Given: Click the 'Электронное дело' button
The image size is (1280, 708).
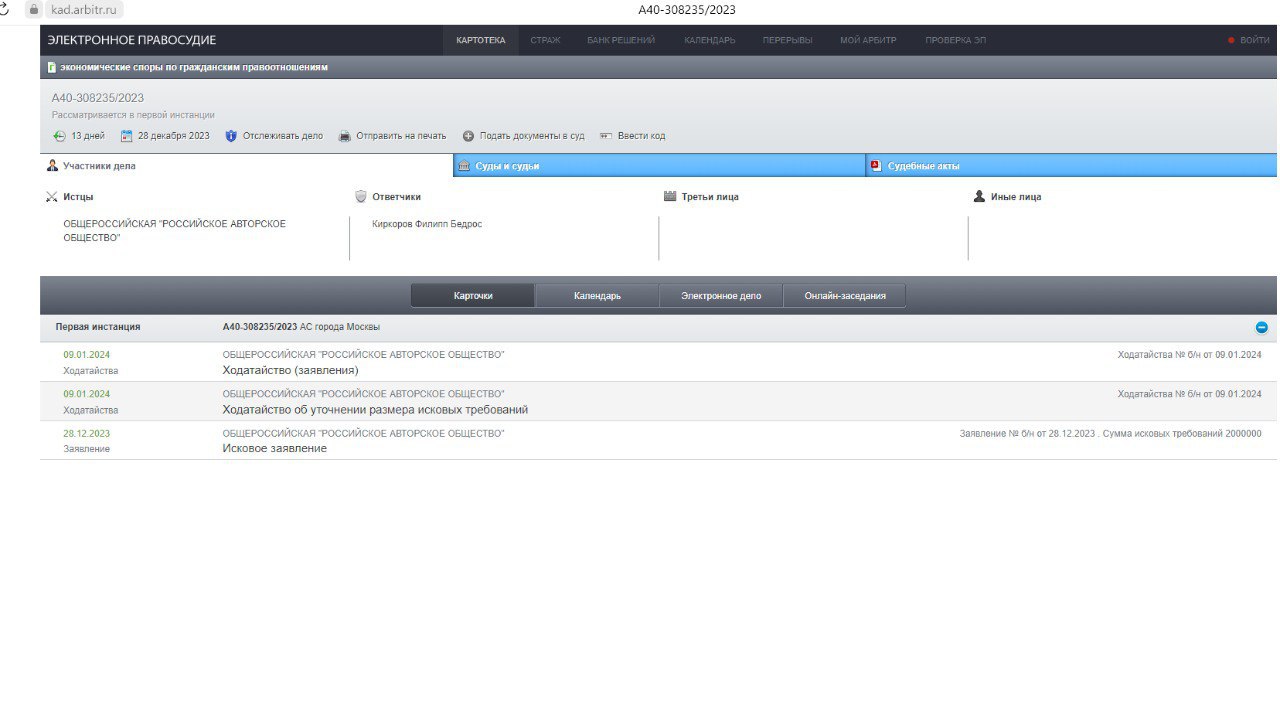Looking at the screenshot, I should [x=721, y=296].
